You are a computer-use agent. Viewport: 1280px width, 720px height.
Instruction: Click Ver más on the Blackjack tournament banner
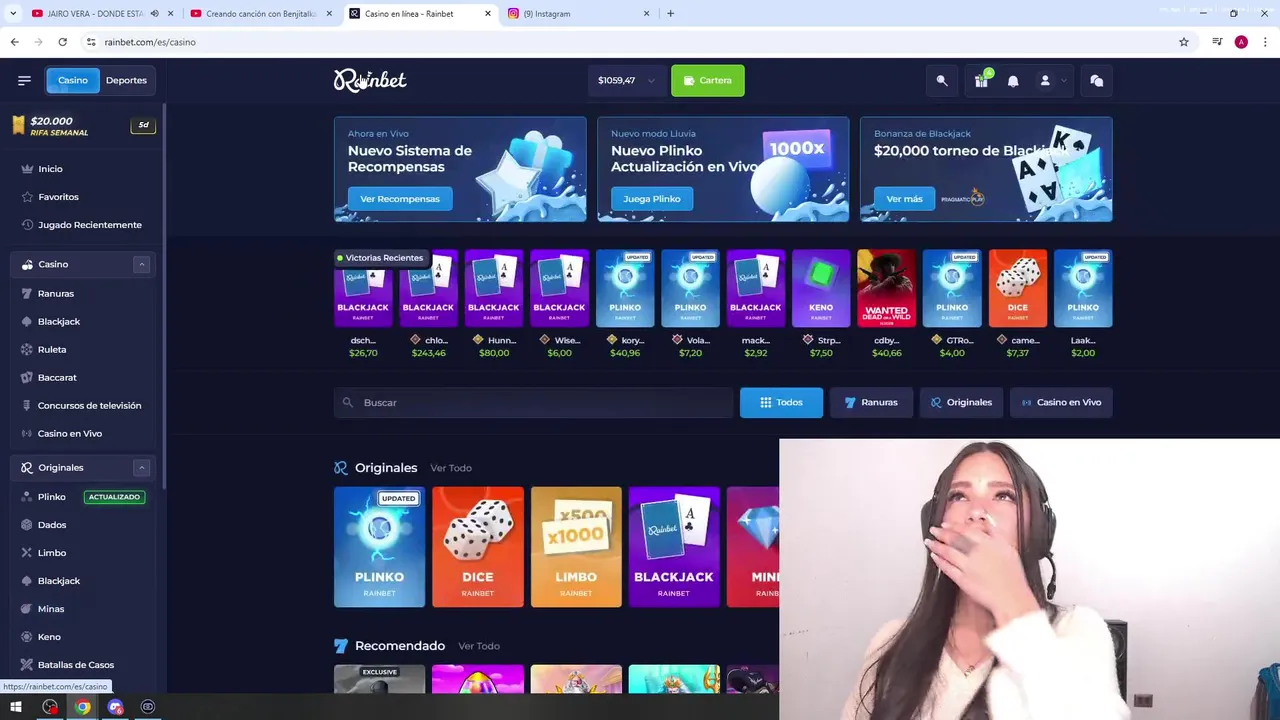pyautogui.click(x=904, y=199)
